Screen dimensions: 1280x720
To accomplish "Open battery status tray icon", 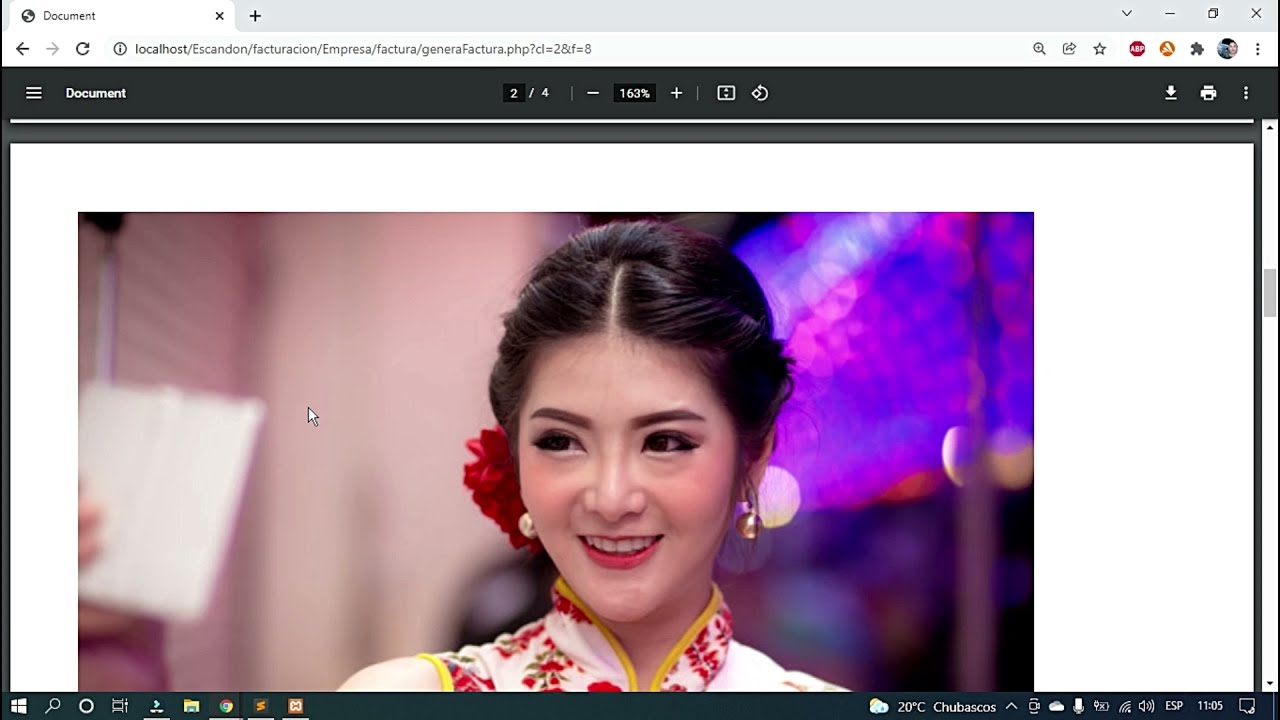I will [1101, 706].
